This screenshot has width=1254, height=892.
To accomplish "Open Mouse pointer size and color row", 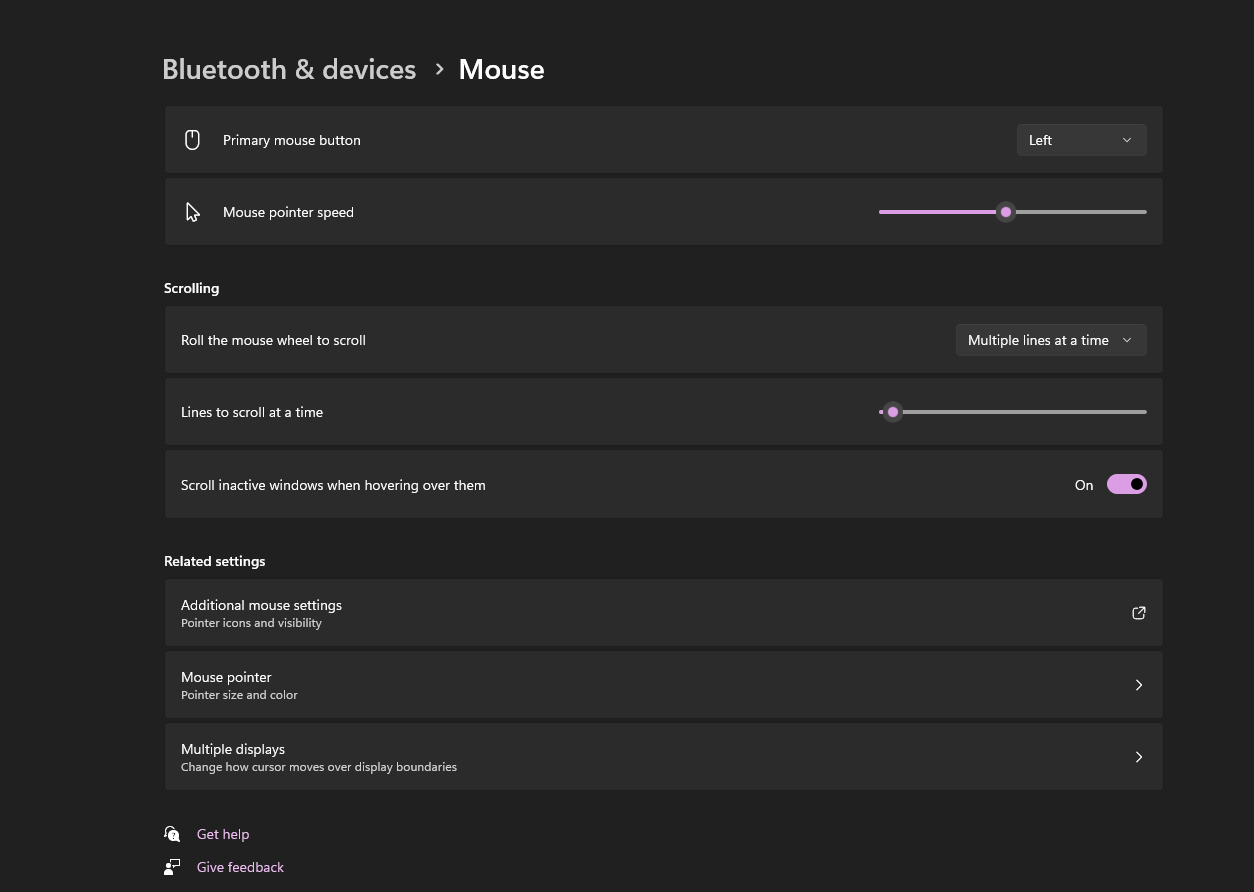I will pyautogui.click(x=663, y=685).
